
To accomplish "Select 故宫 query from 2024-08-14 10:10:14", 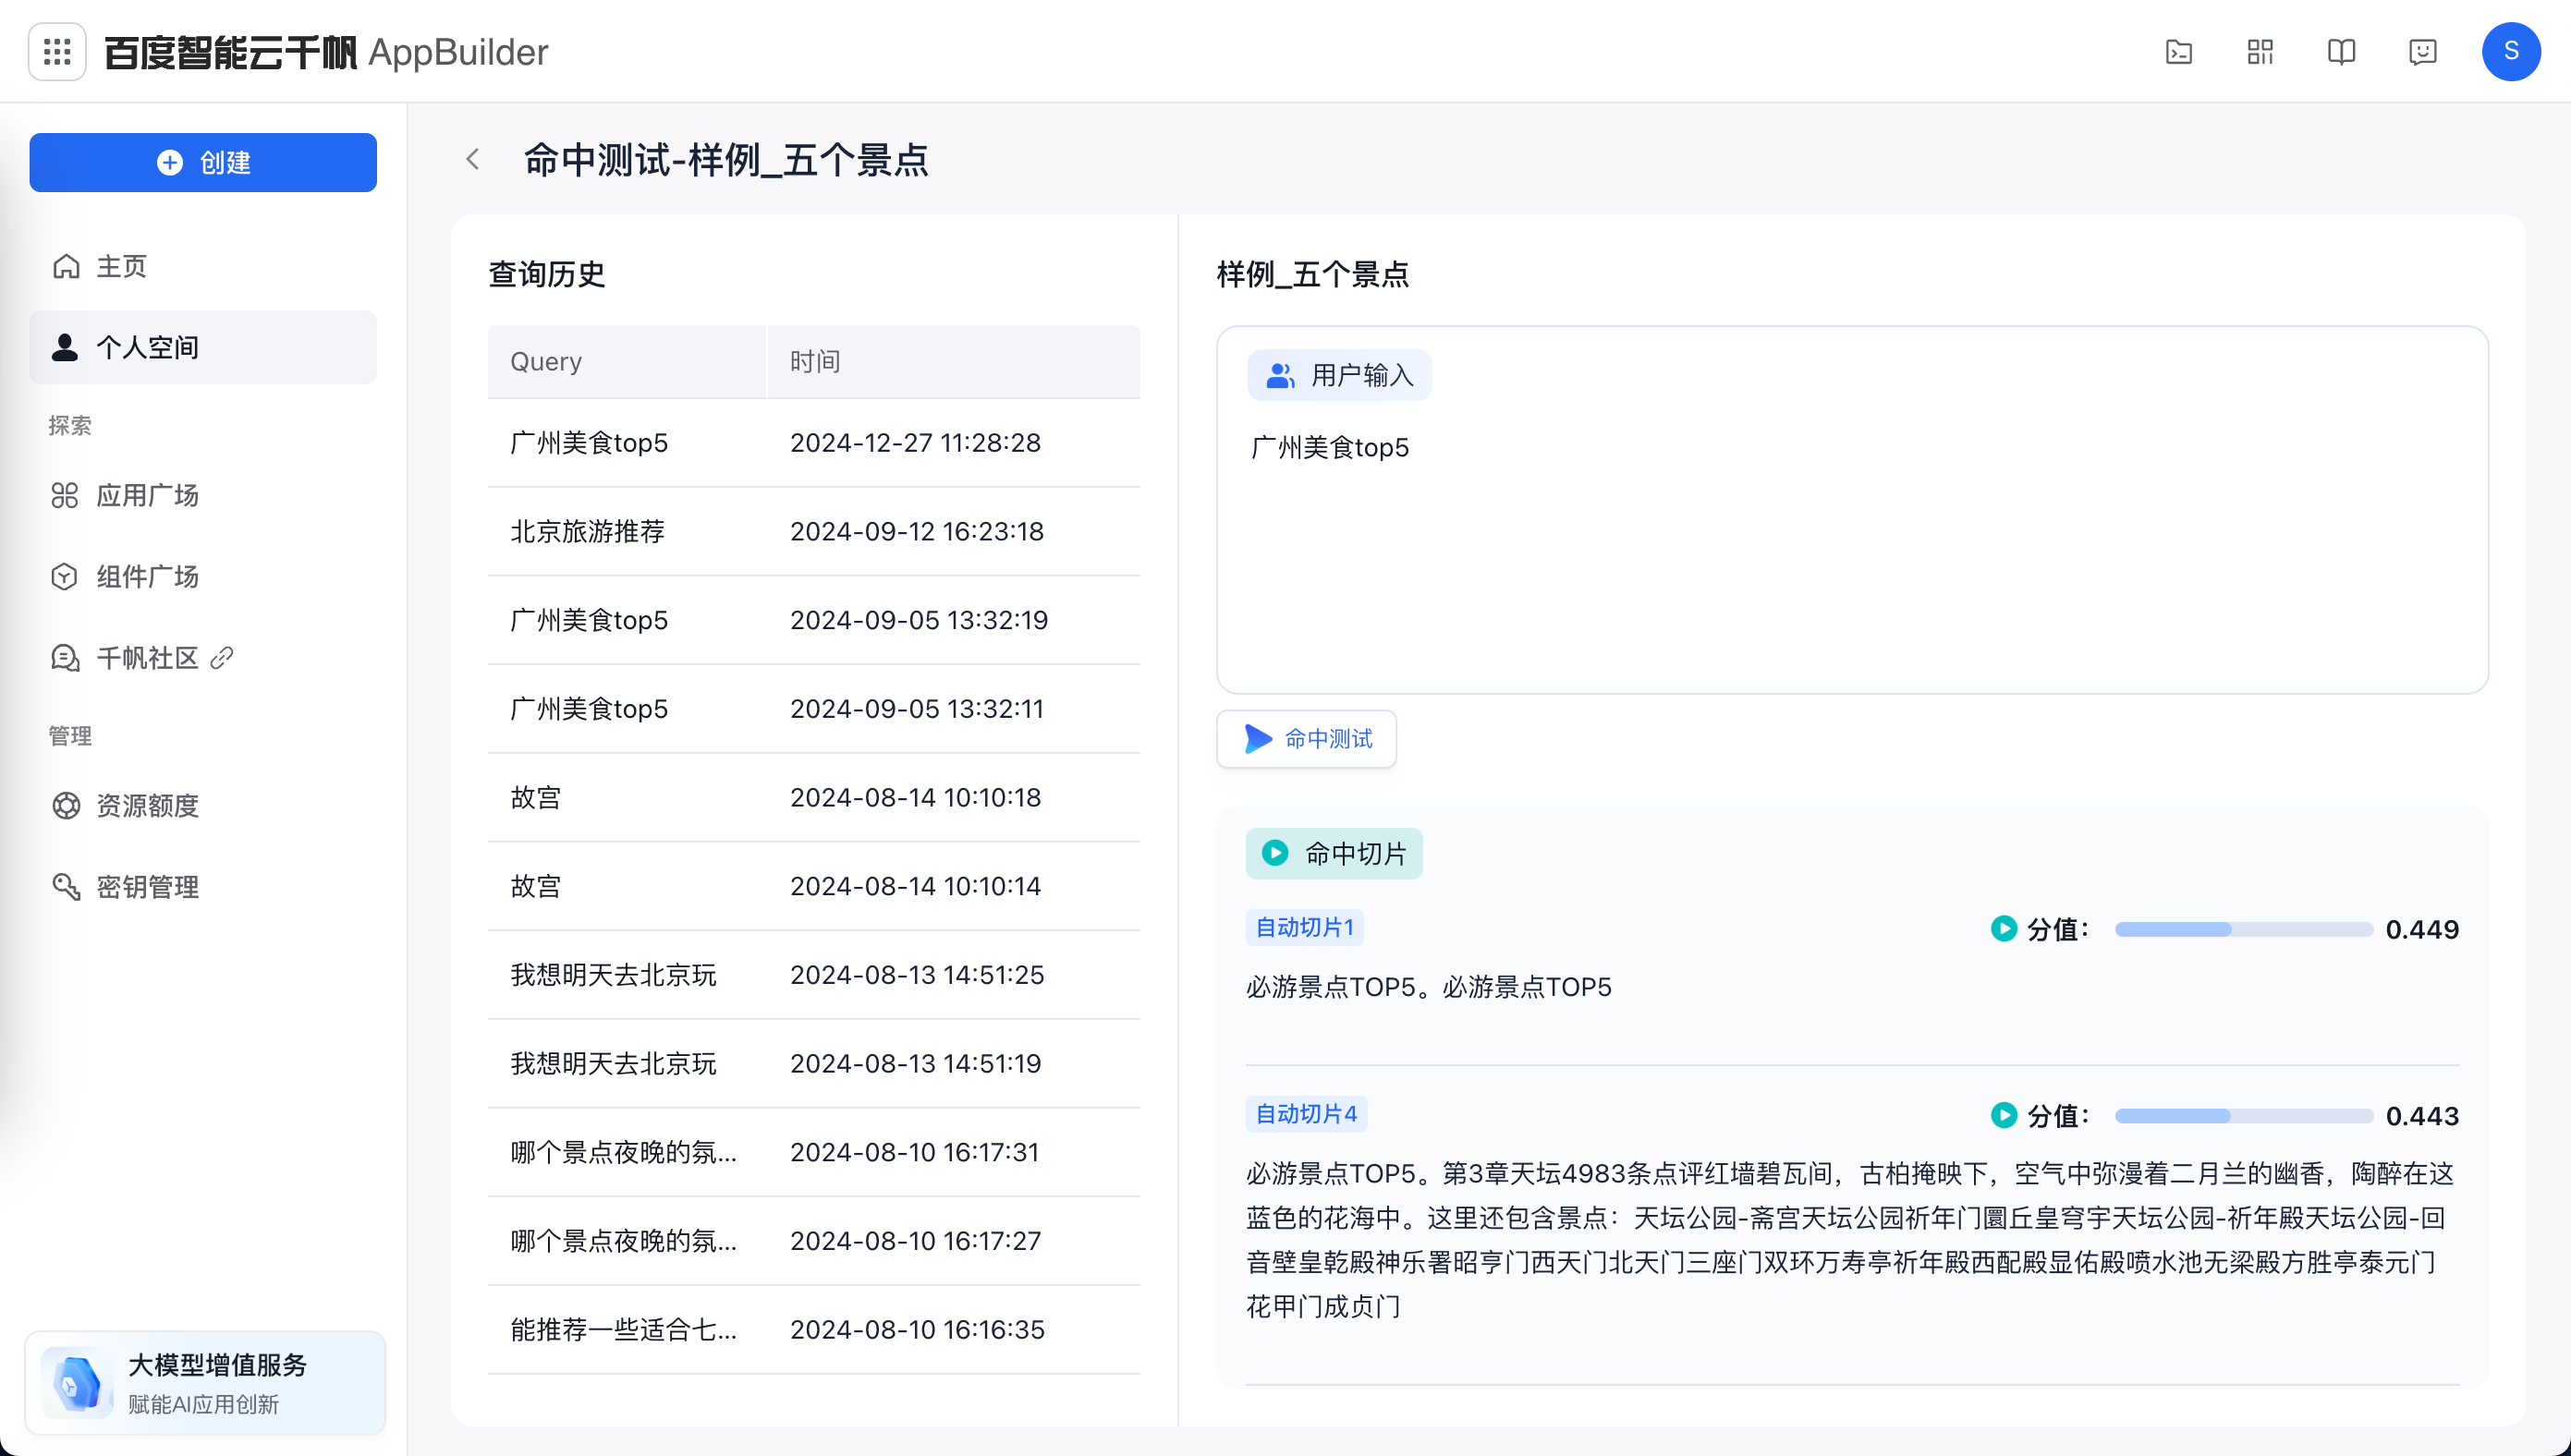I will (813, 886).
